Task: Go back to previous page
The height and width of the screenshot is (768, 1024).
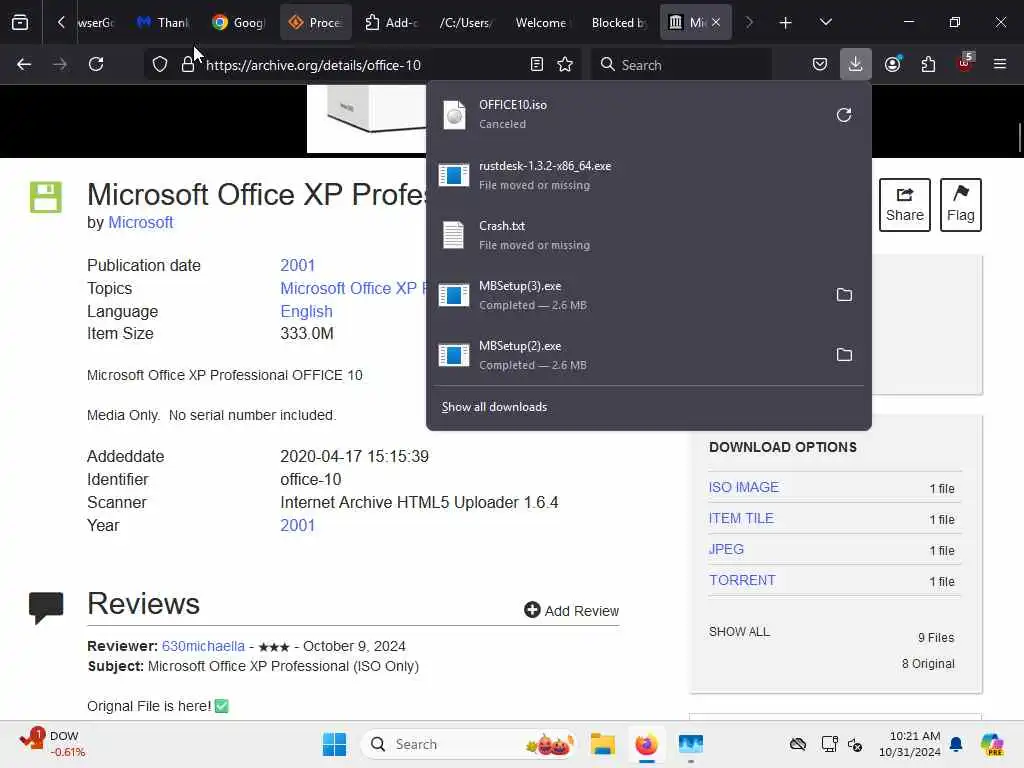Action: (24, 65)
